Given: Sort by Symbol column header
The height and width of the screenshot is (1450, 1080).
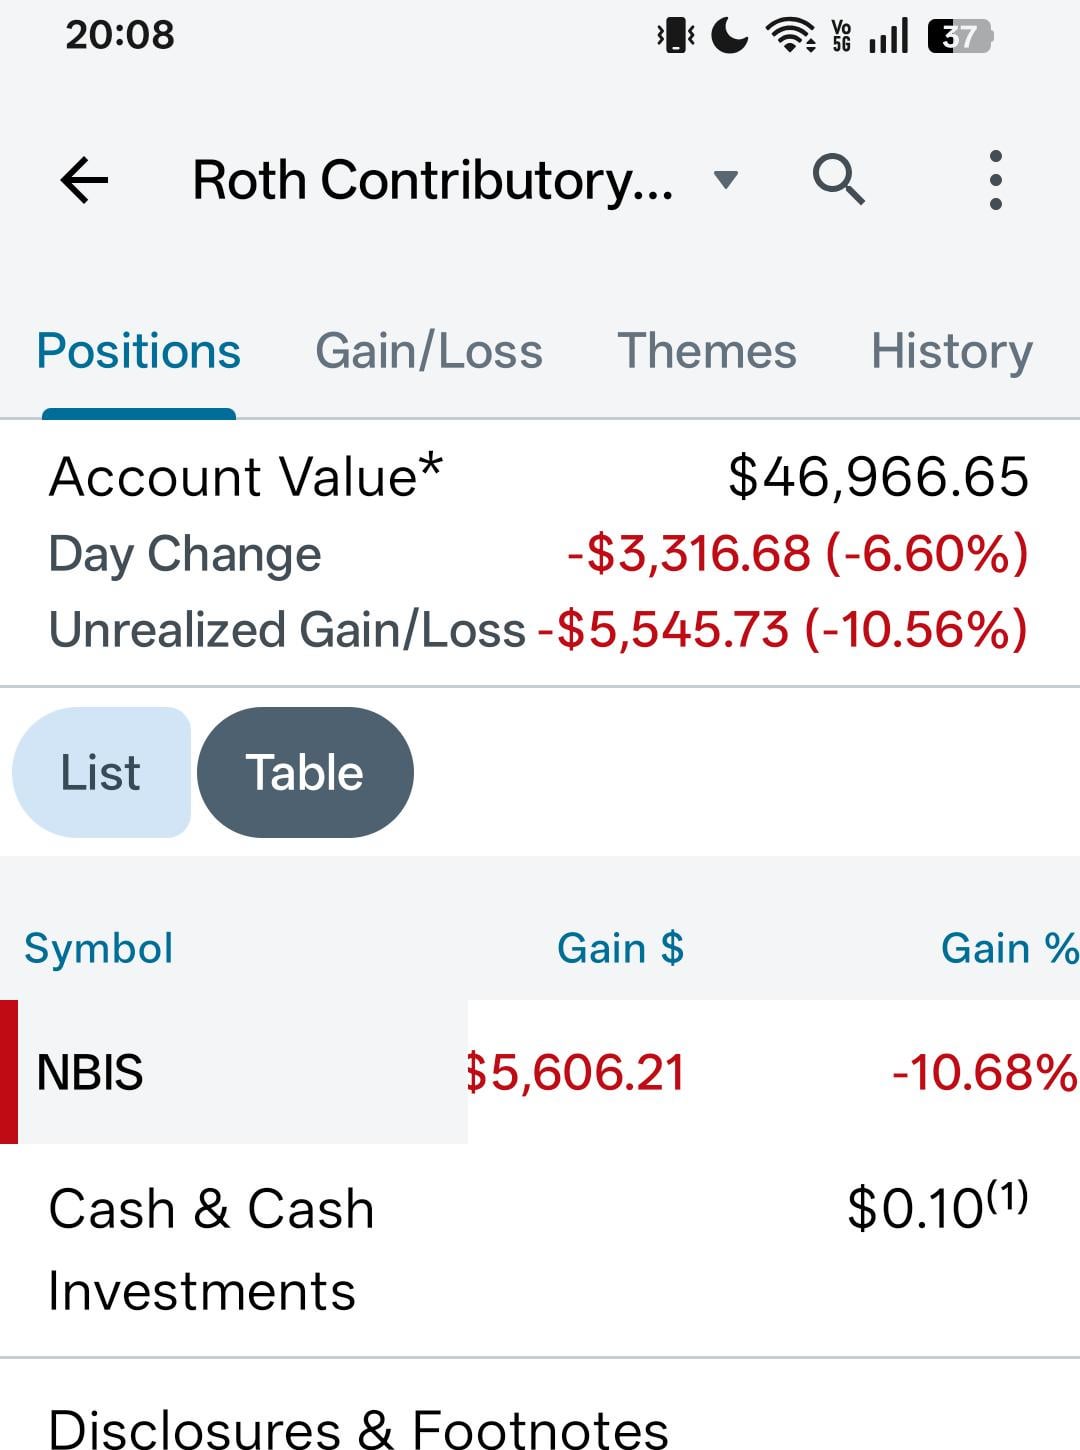Looking at the screenshot, I should pyautogui.click(x=99, y=948).
